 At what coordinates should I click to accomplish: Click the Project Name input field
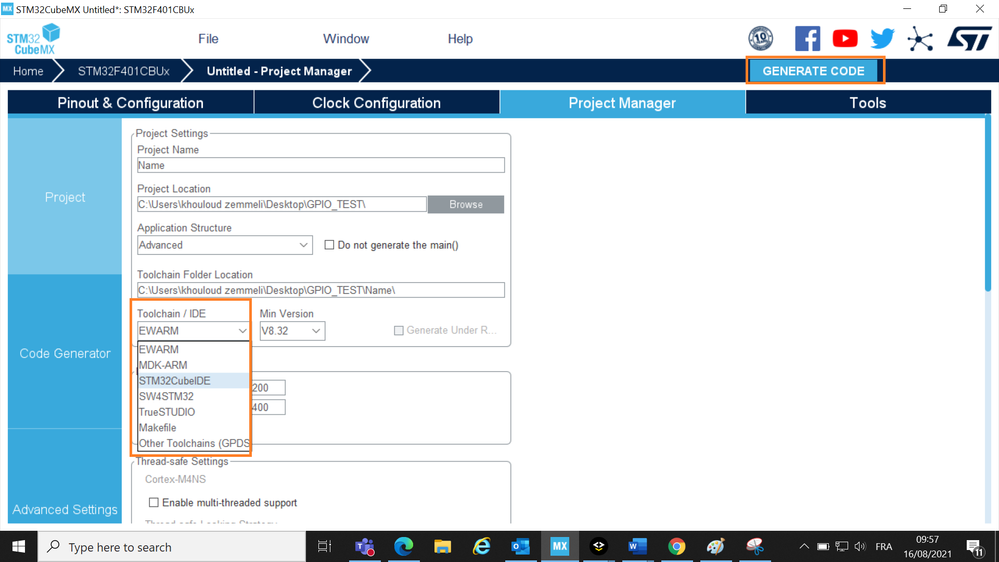tap(320, 165)
